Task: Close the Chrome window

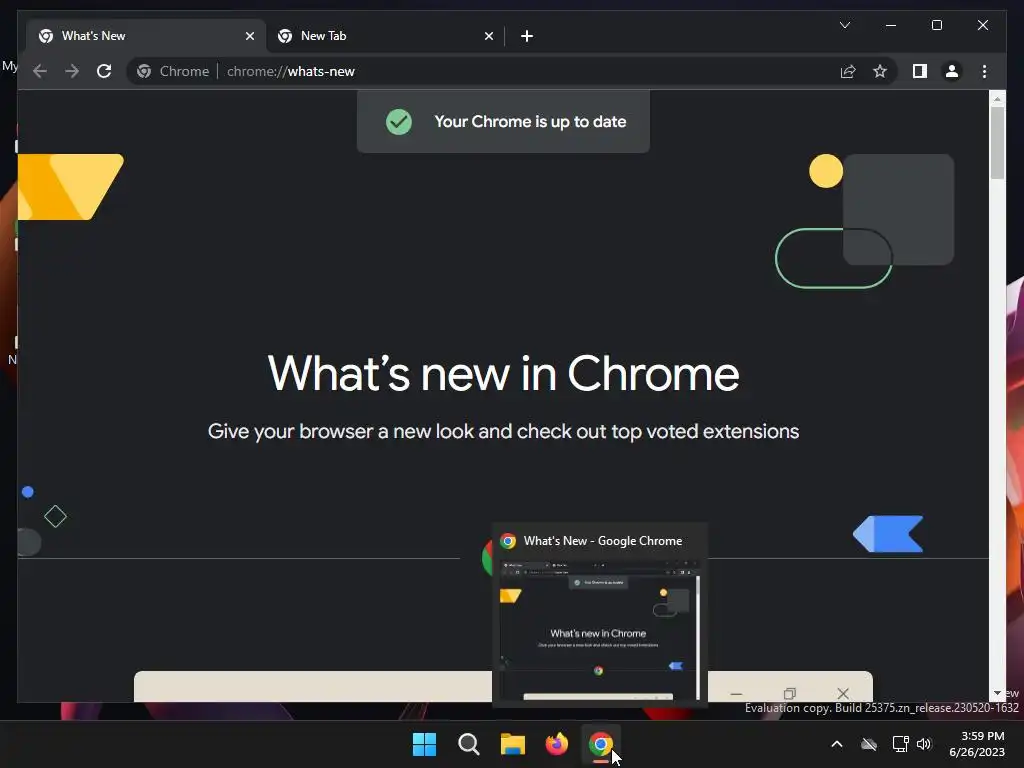Action: 982,25
